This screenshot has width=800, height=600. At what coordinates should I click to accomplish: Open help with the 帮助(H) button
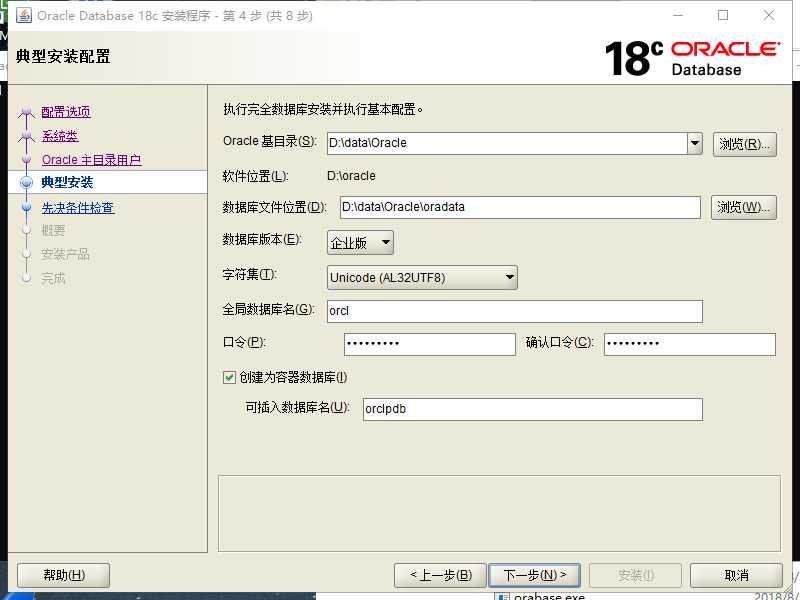click(64, 576)
